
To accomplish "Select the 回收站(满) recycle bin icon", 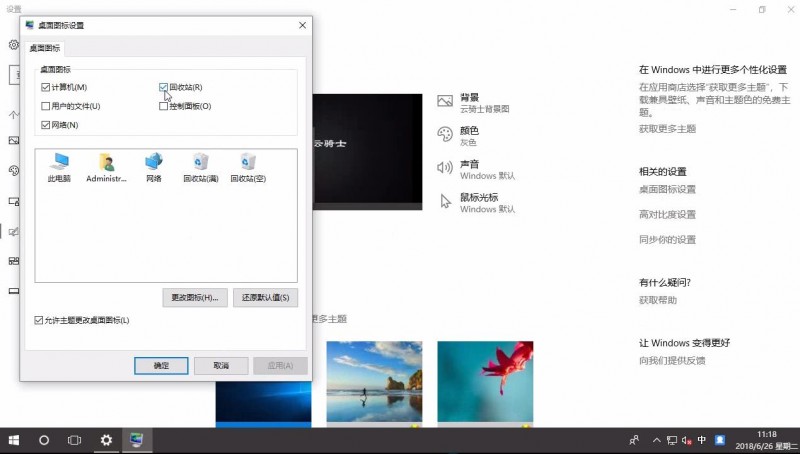I will pyautogui.click(x=201, y=168).
